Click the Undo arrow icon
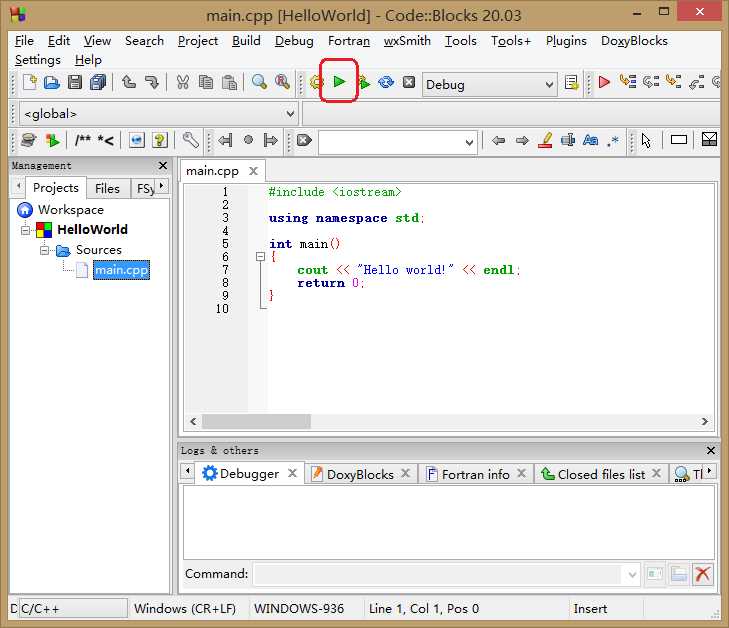Screen dimensions: 729x628 tap(129, 83)
